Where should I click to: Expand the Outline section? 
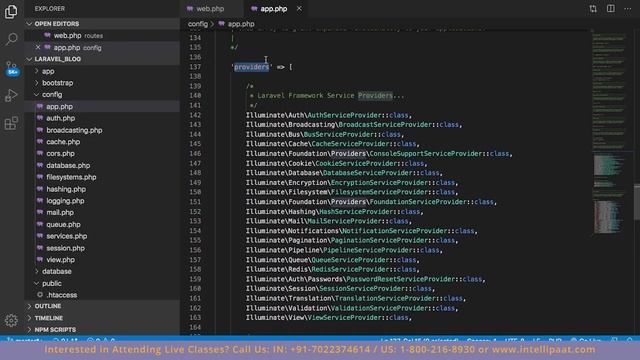coord(102,306)
